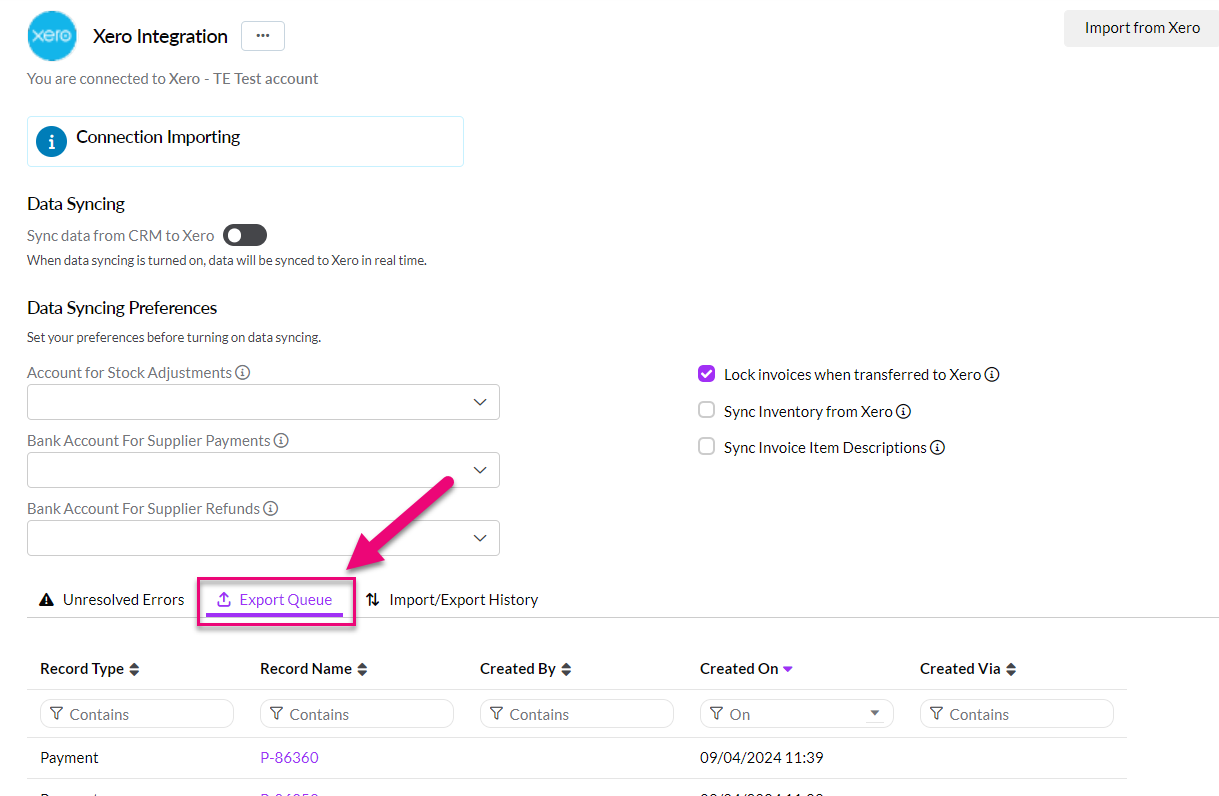
Task: Click the Connection Importing info icon
Action: point(51,141)
